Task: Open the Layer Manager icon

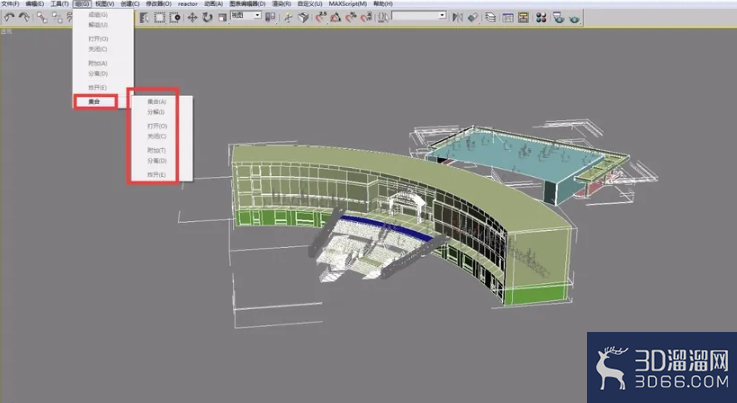Action: [x=490, y=17]
